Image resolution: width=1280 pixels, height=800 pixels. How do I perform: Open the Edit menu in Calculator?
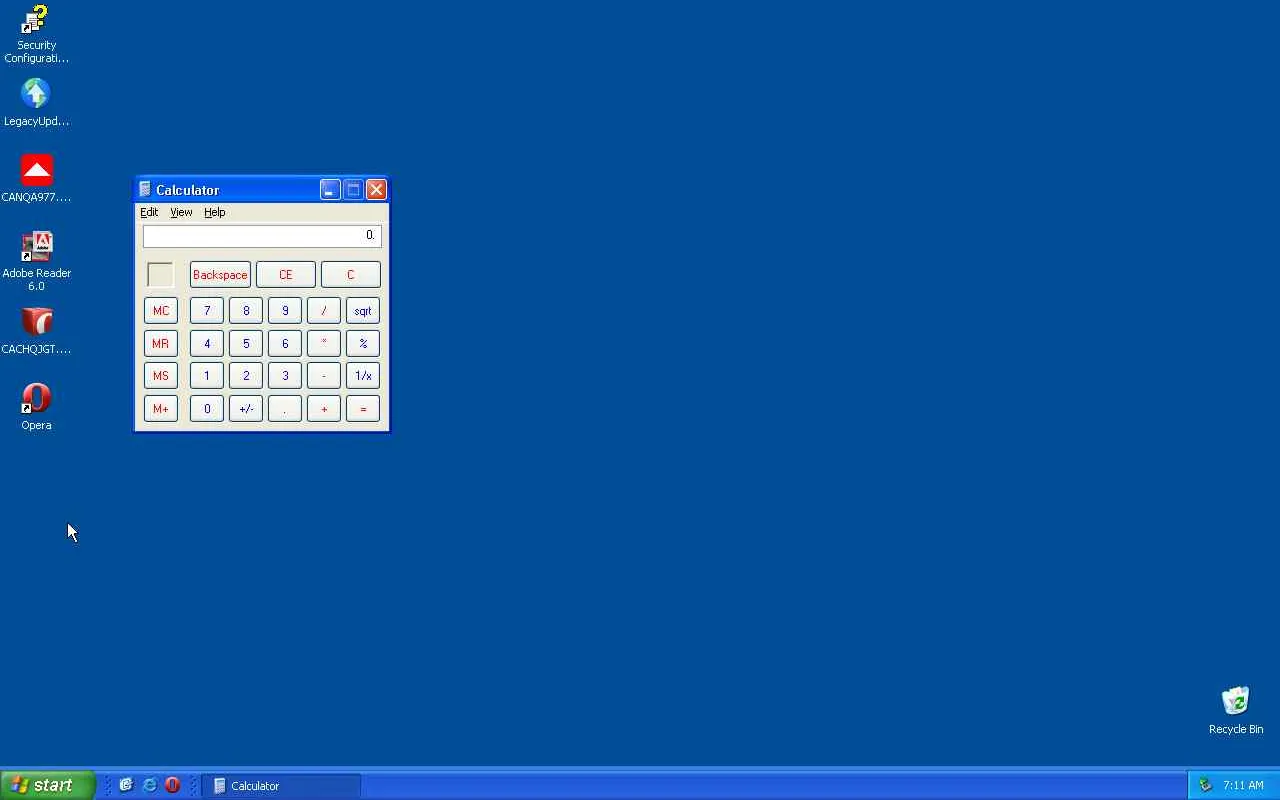149,212
